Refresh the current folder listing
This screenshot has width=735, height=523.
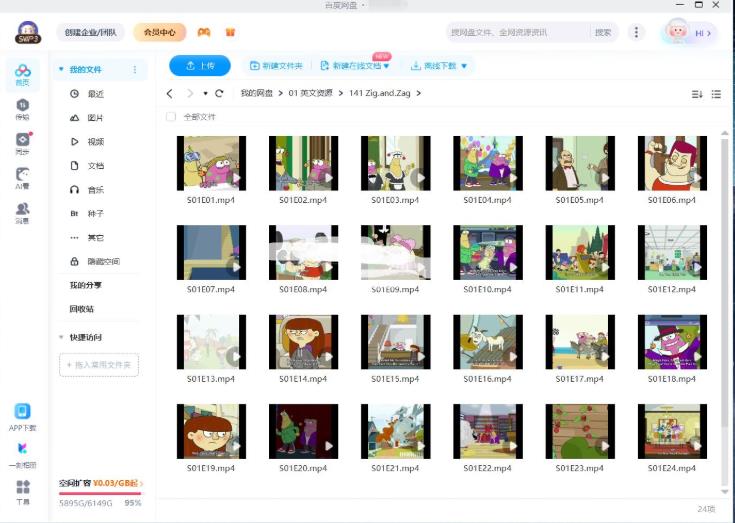[219, 93]
